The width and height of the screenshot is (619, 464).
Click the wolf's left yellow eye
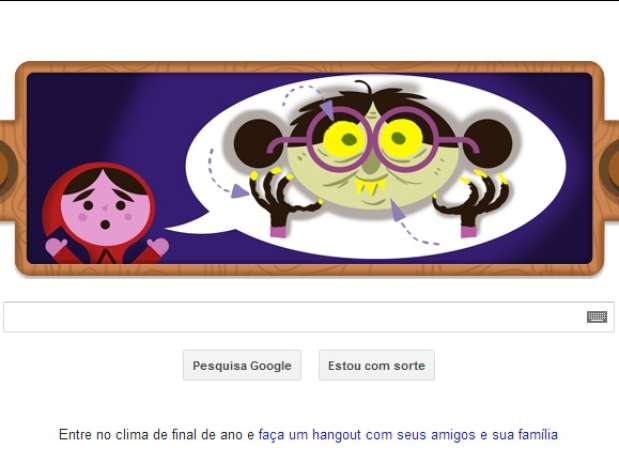click(343, 139)
